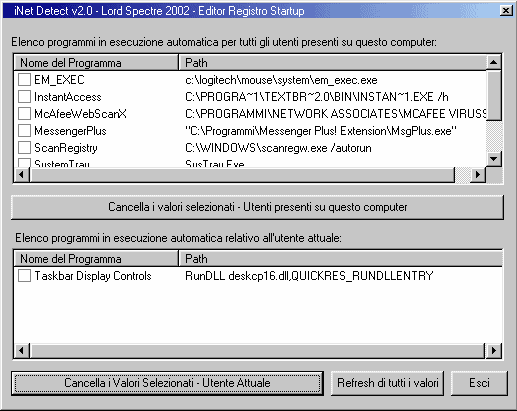Click the upper list's scroll-right arrow
This screenshot has width=517, height=411.
click(478, 174)
